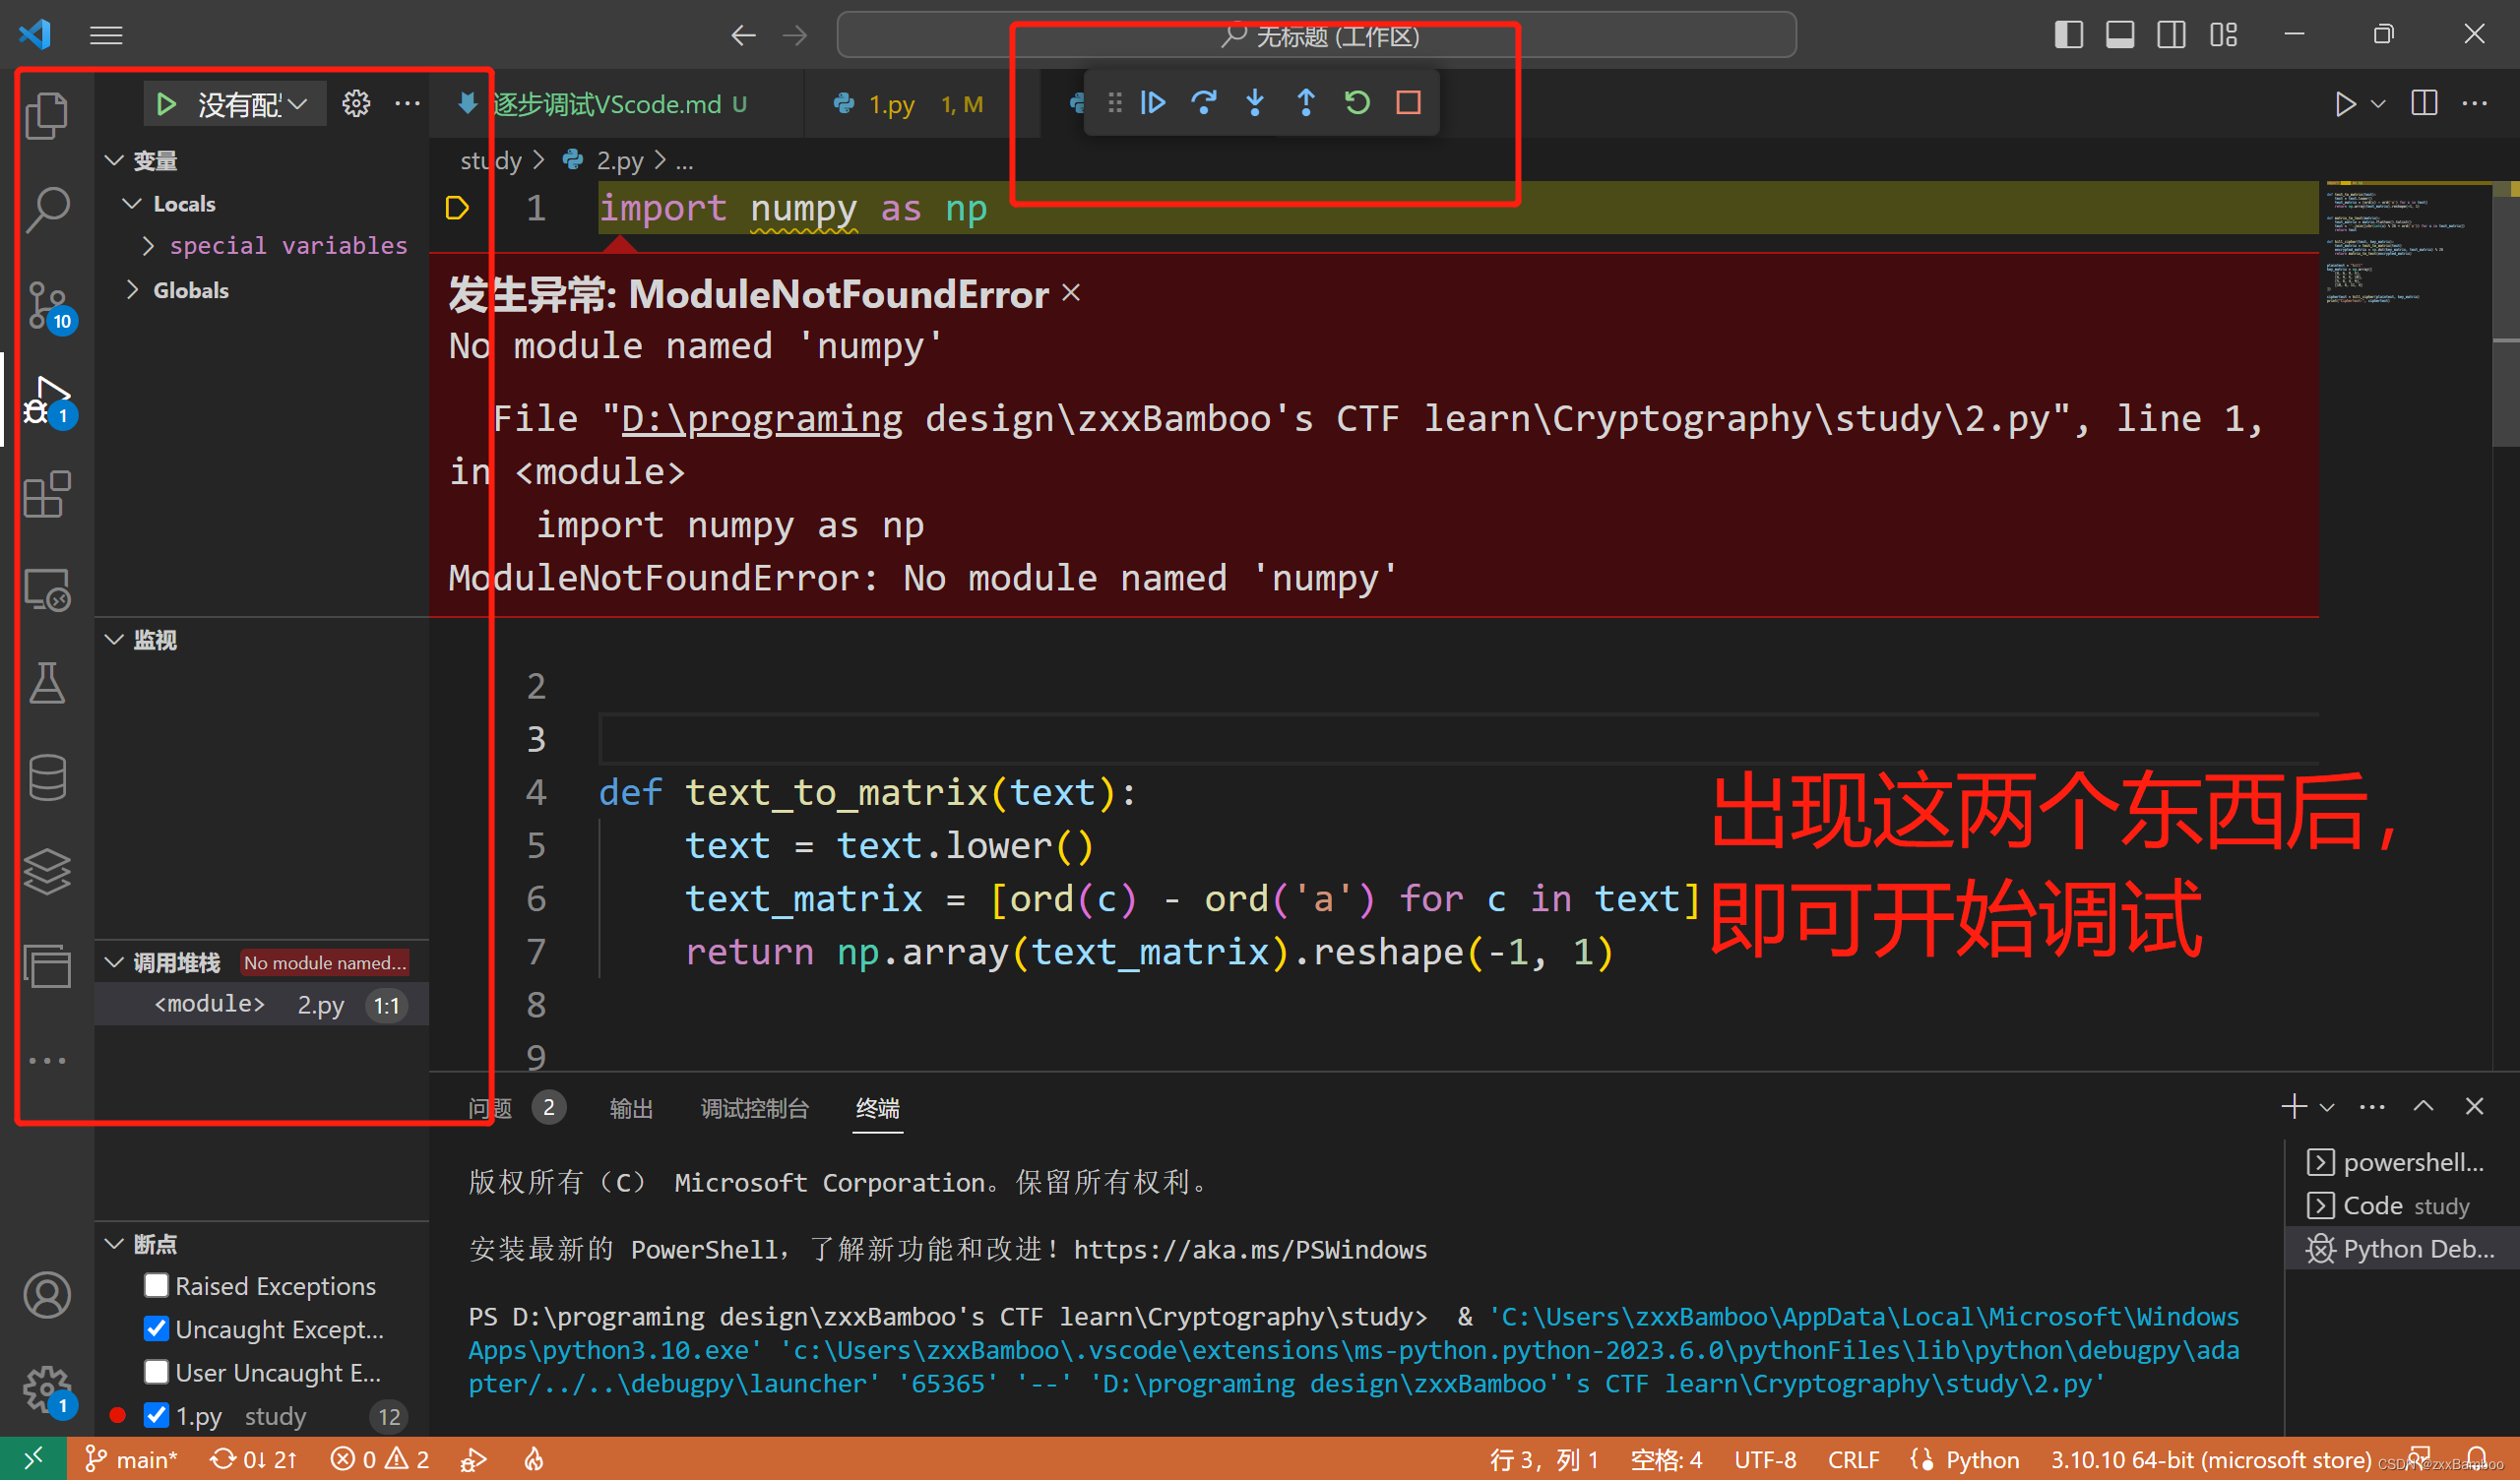Click the debug Continue button
This screenshot has height=1480, width=2520.
1153,102
